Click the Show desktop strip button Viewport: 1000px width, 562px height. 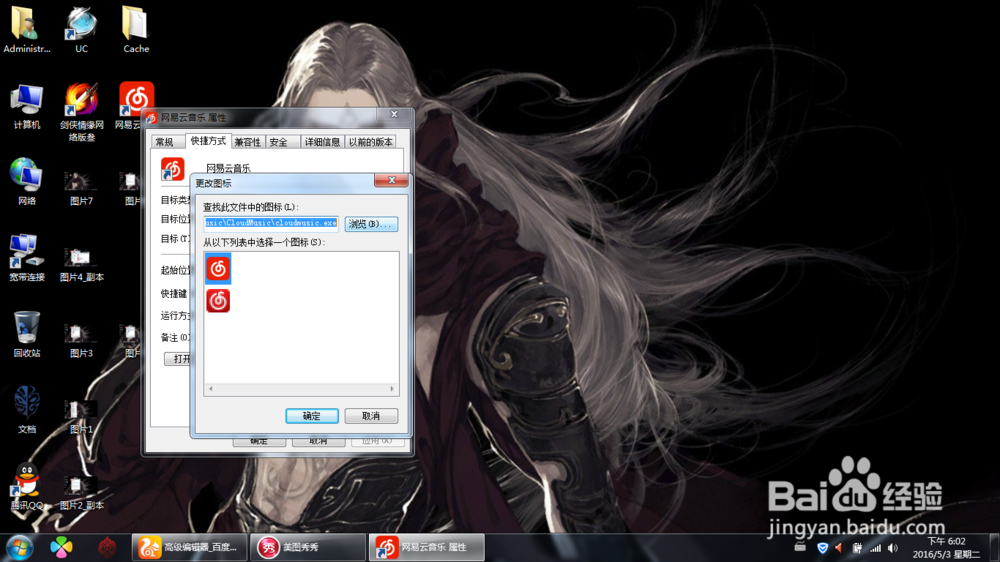tap(994, 548)
